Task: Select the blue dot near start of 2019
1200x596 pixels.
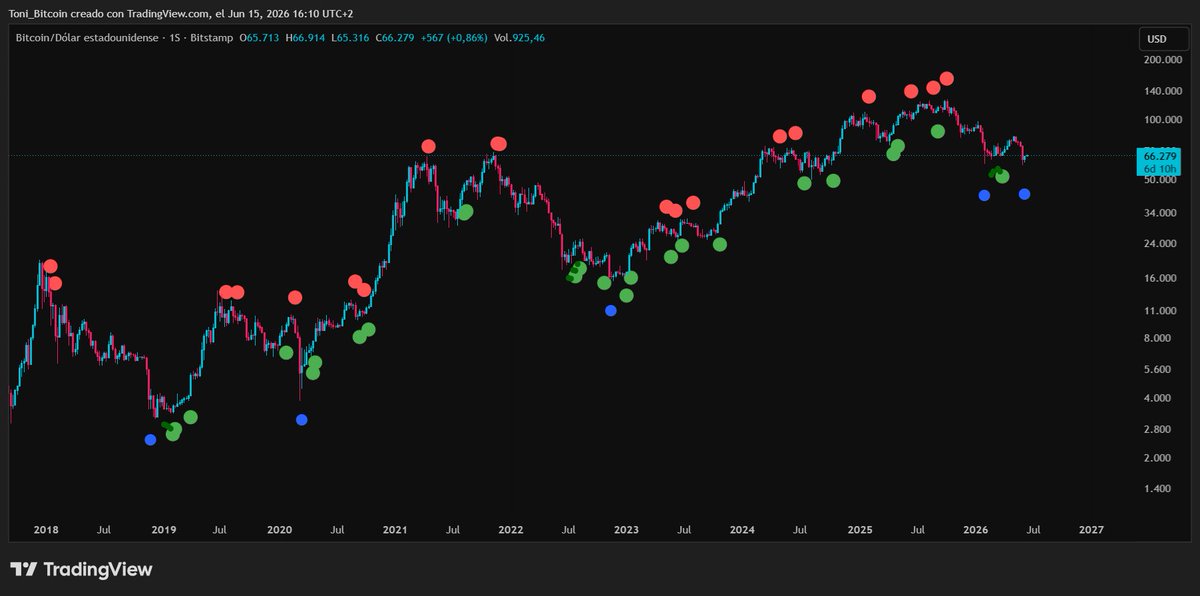Action: click(150, 439)
